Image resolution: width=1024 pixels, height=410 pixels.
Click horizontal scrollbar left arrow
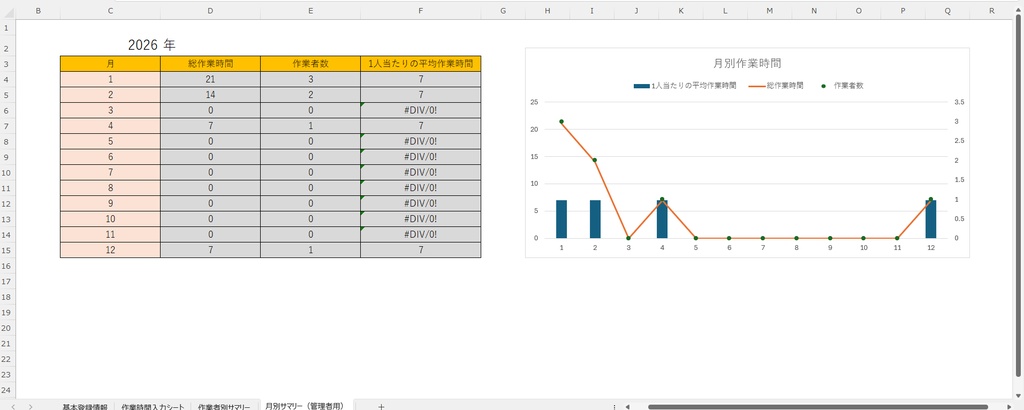(x=627, y=406)
